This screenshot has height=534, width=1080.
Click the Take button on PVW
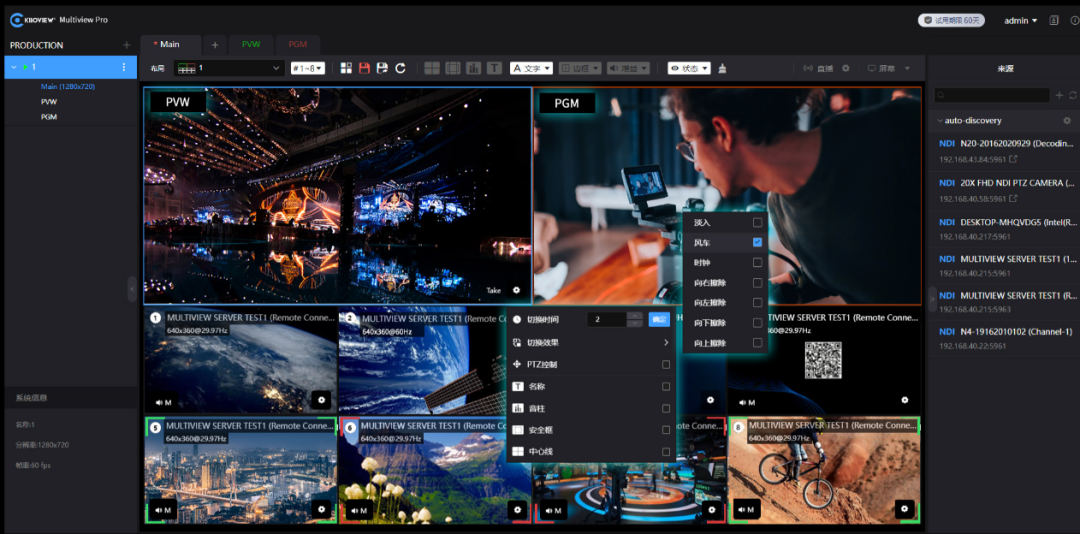[494, 291]
